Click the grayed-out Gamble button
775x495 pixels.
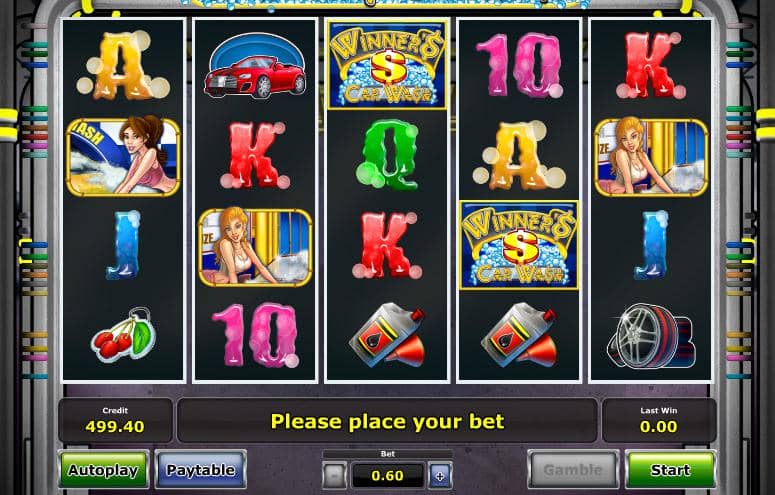573,470
